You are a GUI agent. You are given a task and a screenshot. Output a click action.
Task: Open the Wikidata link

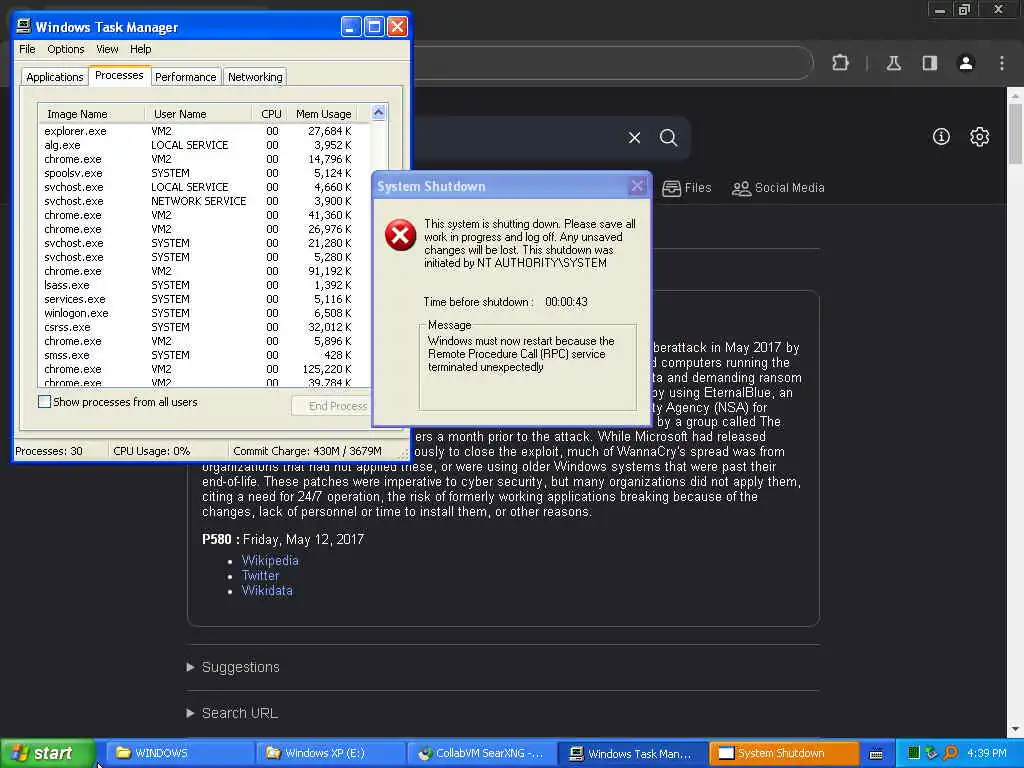coord(267,590)
